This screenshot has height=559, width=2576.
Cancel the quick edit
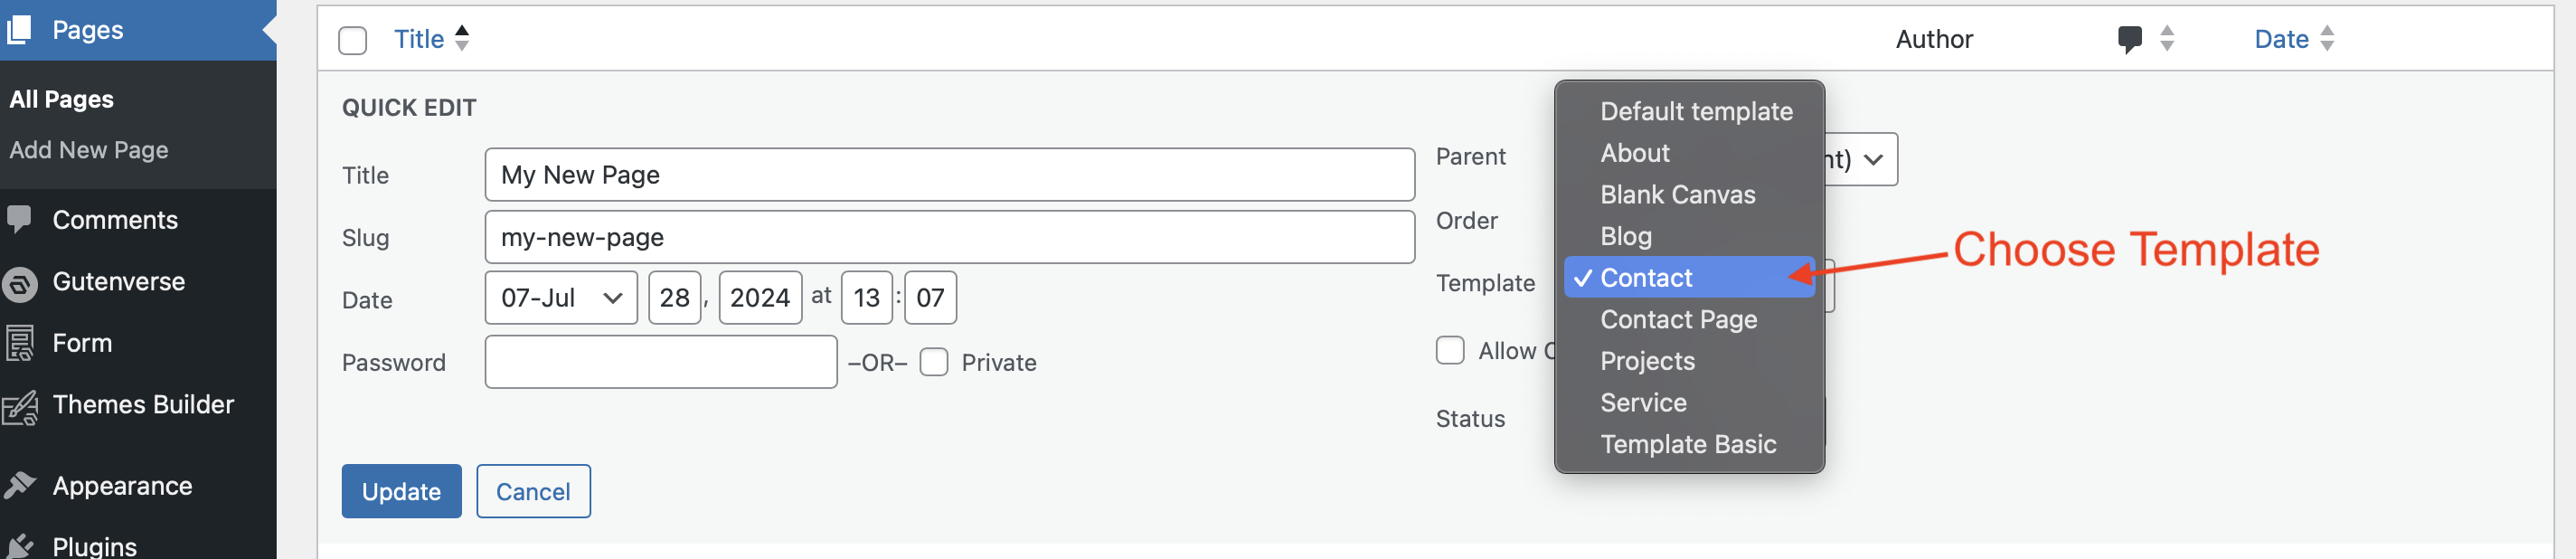(x=533, y=491)
